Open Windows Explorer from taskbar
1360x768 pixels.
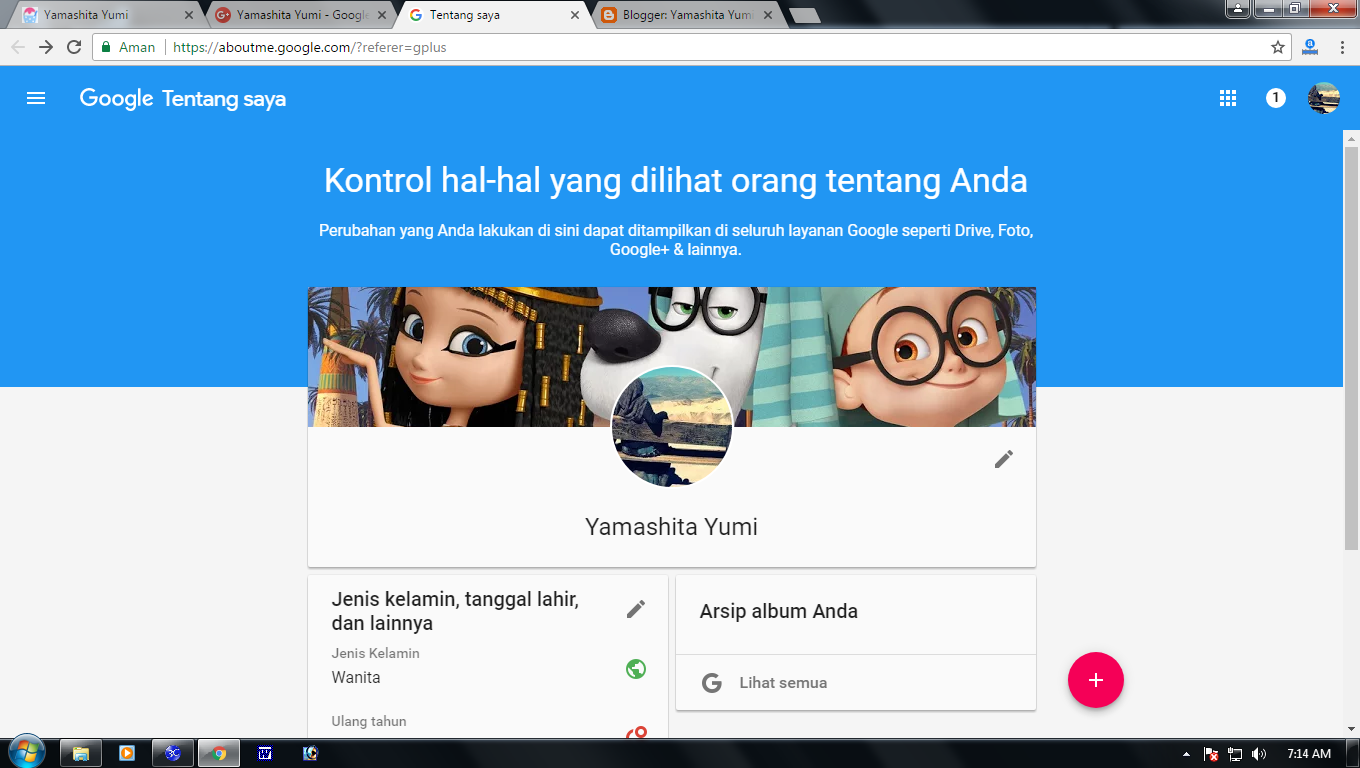pyautogui.click(x=81, y=753)
